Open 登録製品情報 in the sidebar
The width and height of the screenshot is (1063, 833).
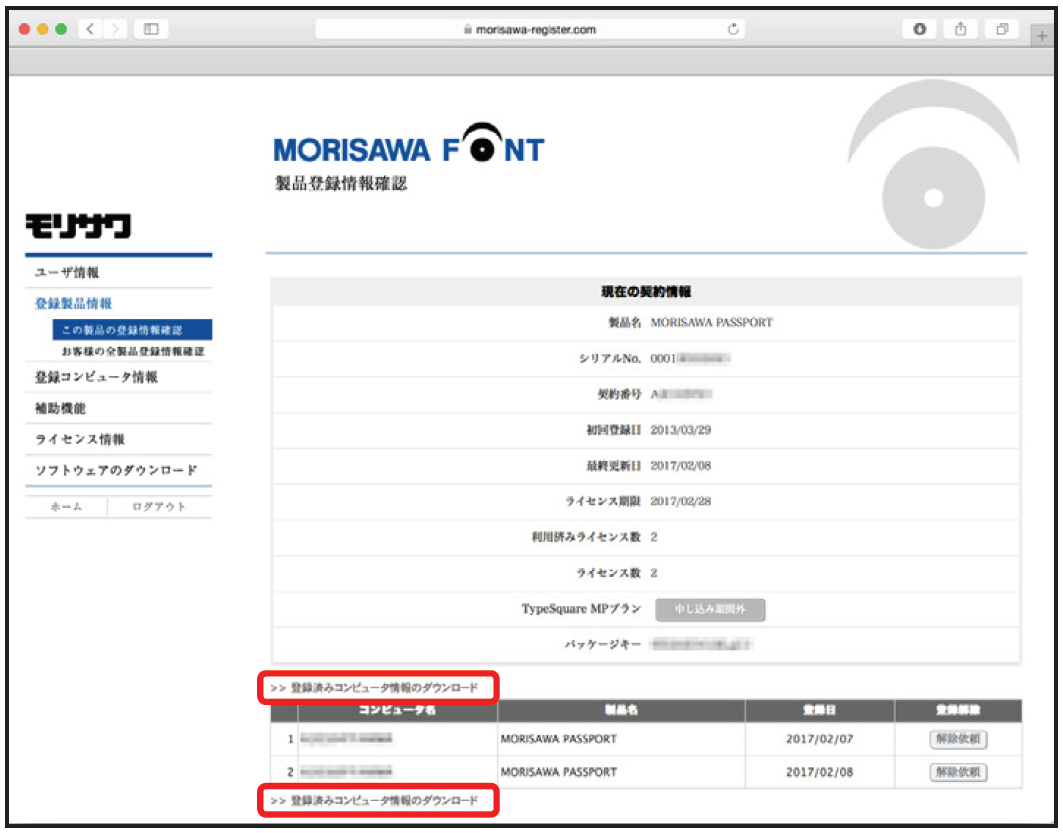[x=73, y=304]
